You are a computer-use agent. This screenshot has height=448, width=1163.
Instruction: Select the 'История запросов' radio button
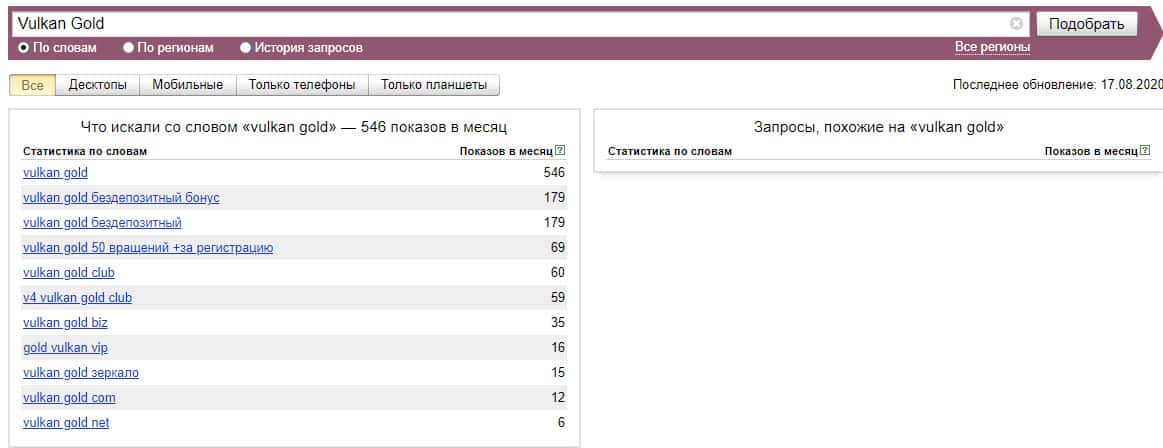pyautogui.click(x=245, y=47)
